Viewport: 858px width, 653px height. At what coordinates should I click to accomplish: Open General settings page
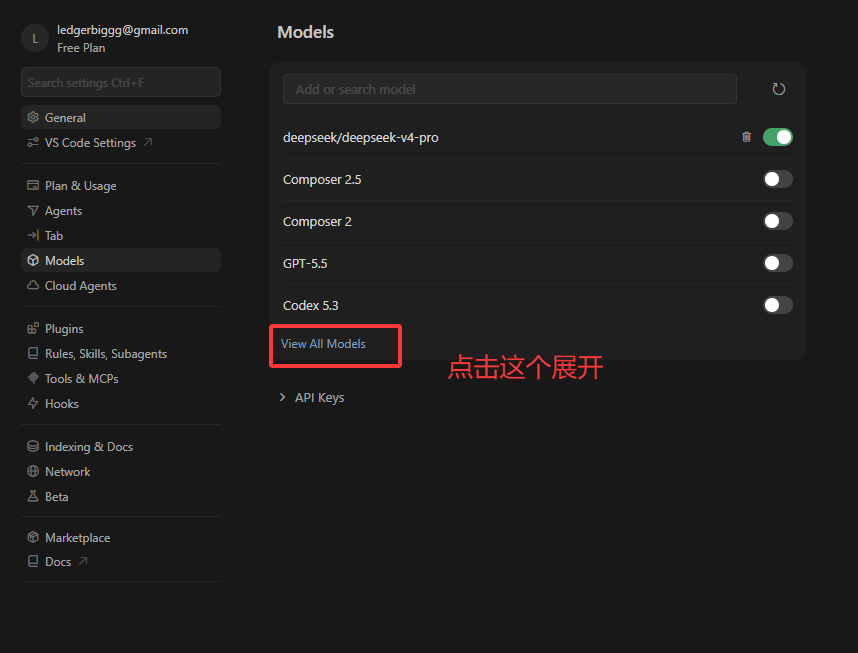click(x=121, y=117)
